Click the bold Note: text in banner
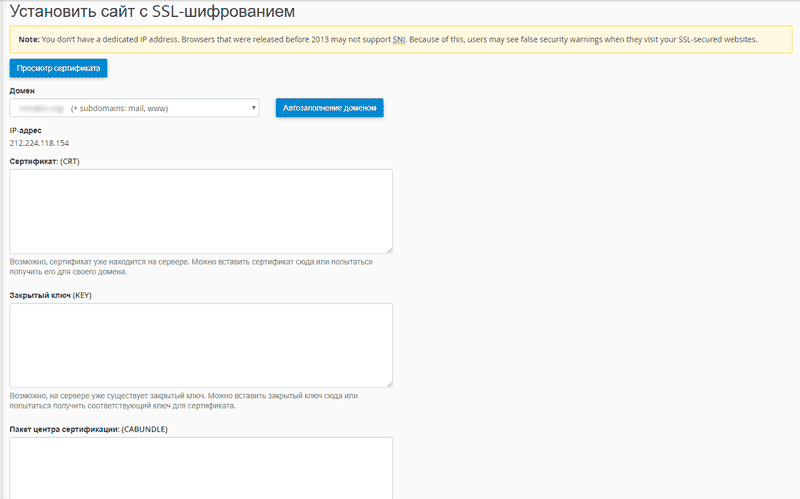Image resolution: width=800 pixels, height=499 pixels. tap(29, 40)
